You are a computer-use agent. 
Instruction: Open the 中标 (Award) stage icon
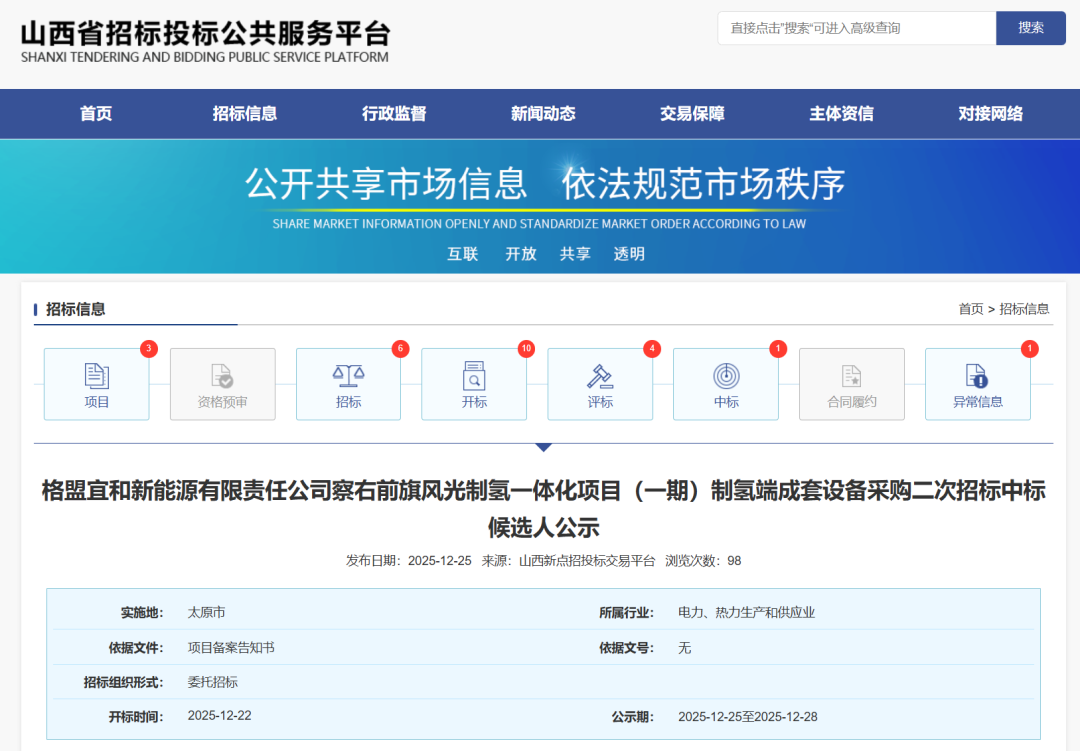[x=726, y=384]
